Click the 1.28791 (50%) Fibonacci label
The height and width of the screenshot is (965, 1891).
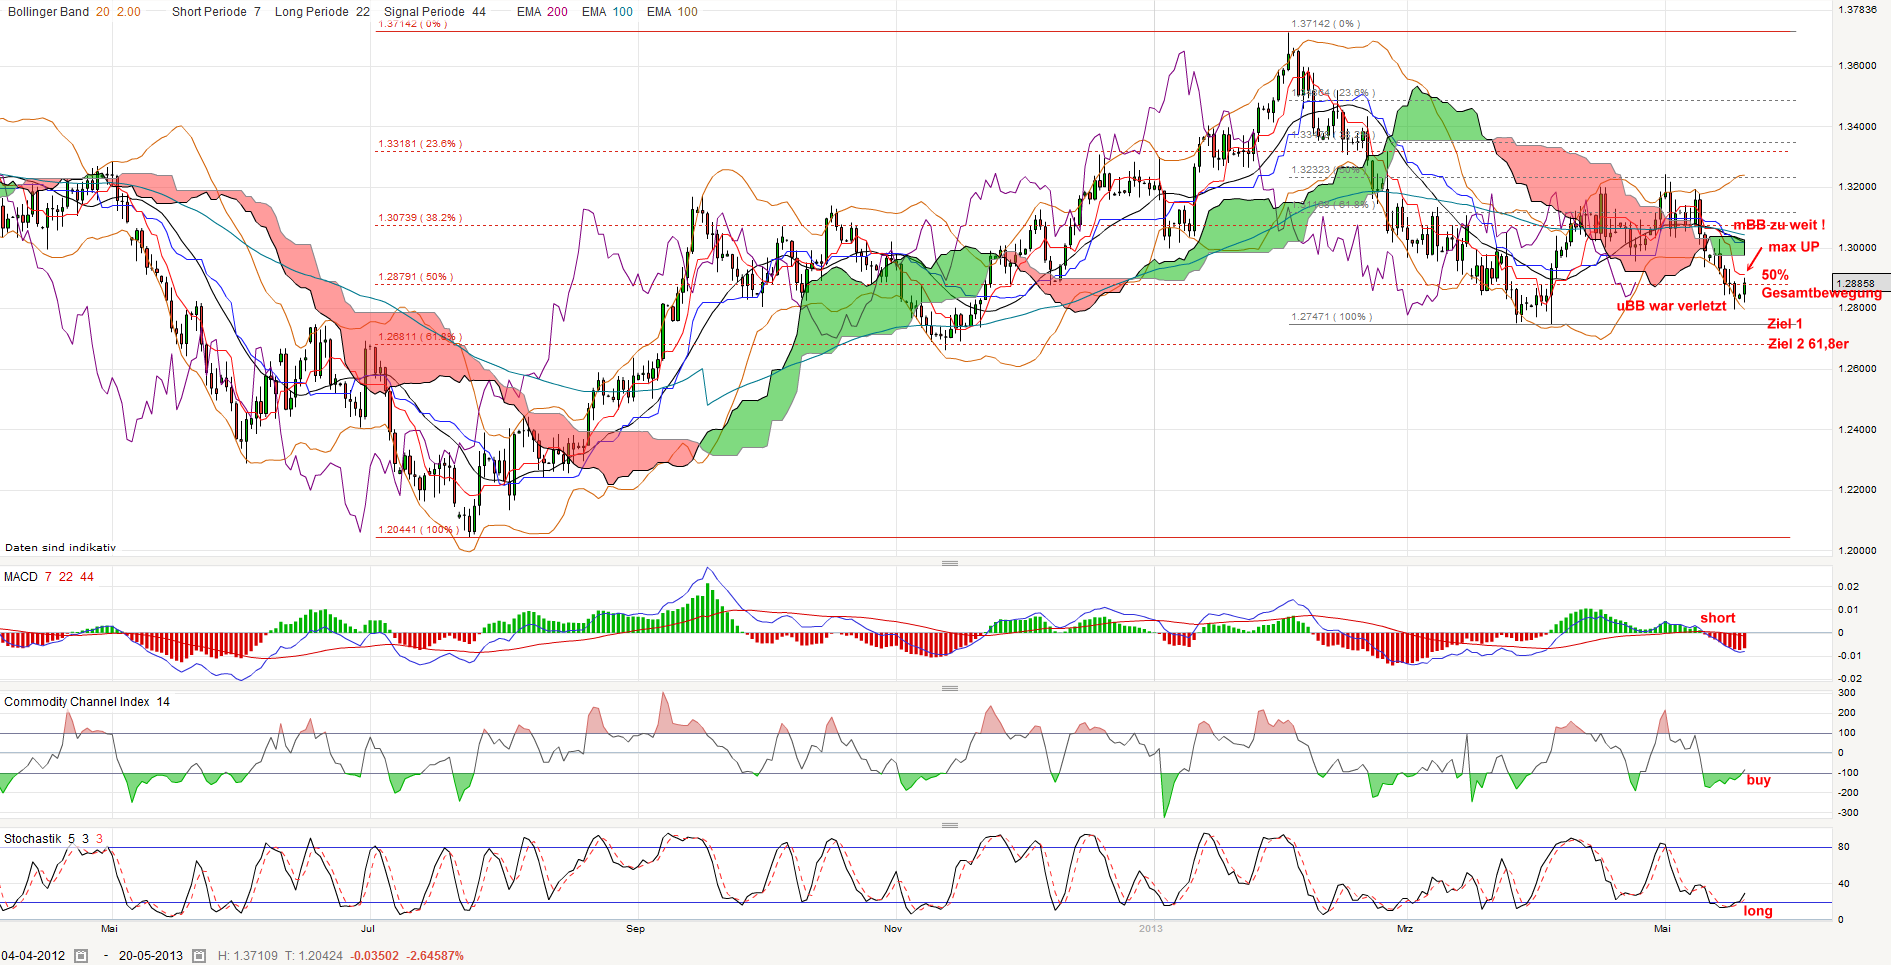click(415, 277)
